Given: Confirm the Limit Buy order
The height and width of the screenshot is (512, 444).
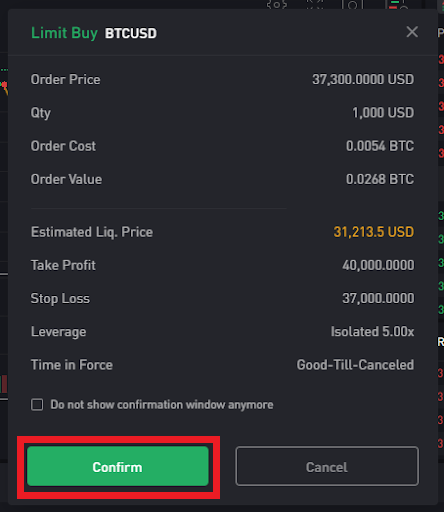Looking at the screenshot, I should 118,466.
